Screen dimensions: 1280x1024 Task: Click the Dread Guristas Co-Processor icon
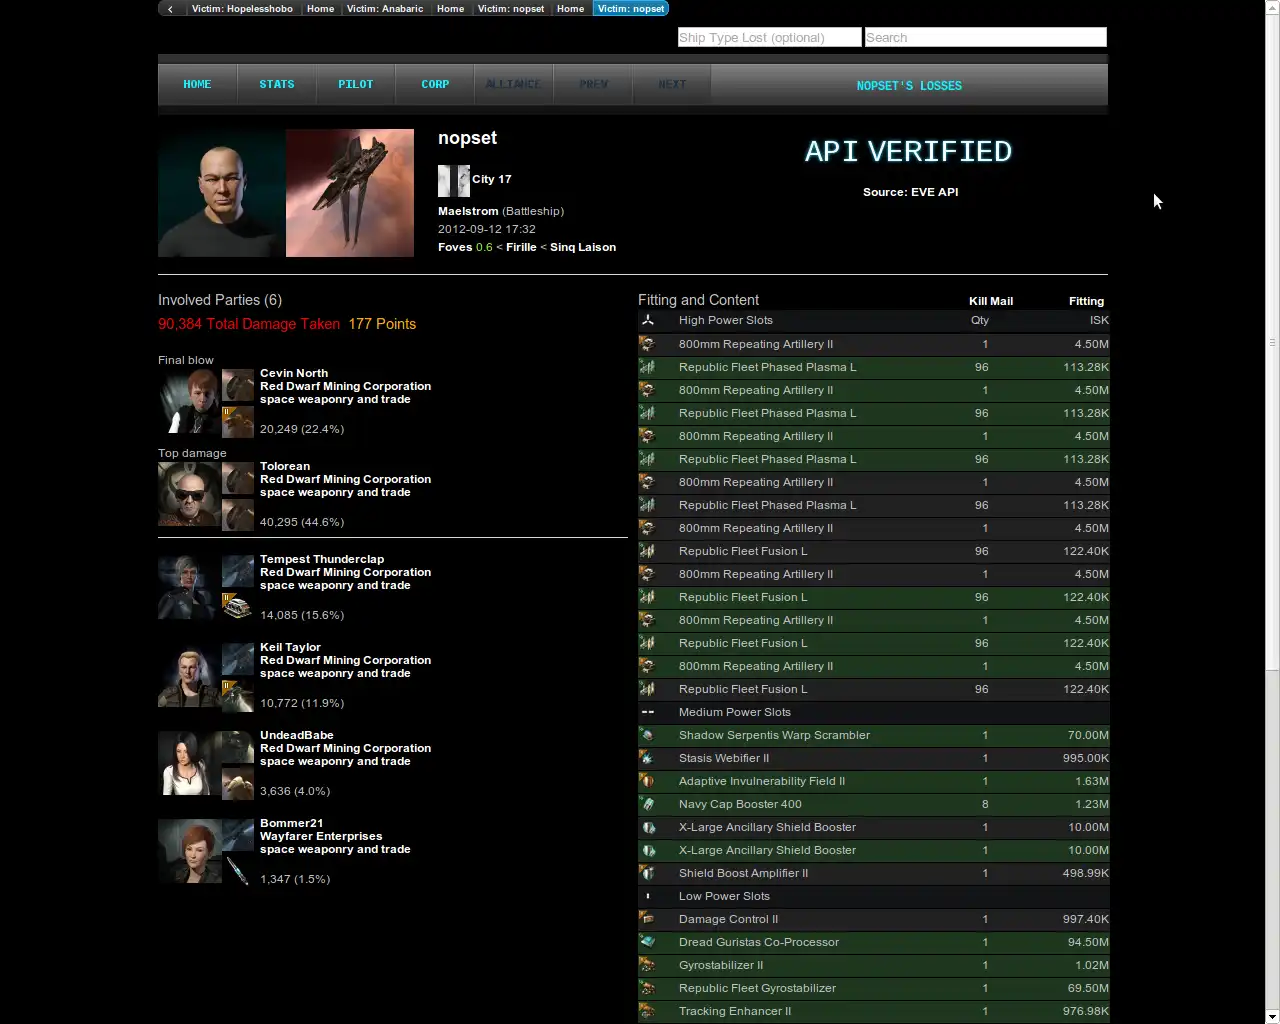tap(648, 943)
